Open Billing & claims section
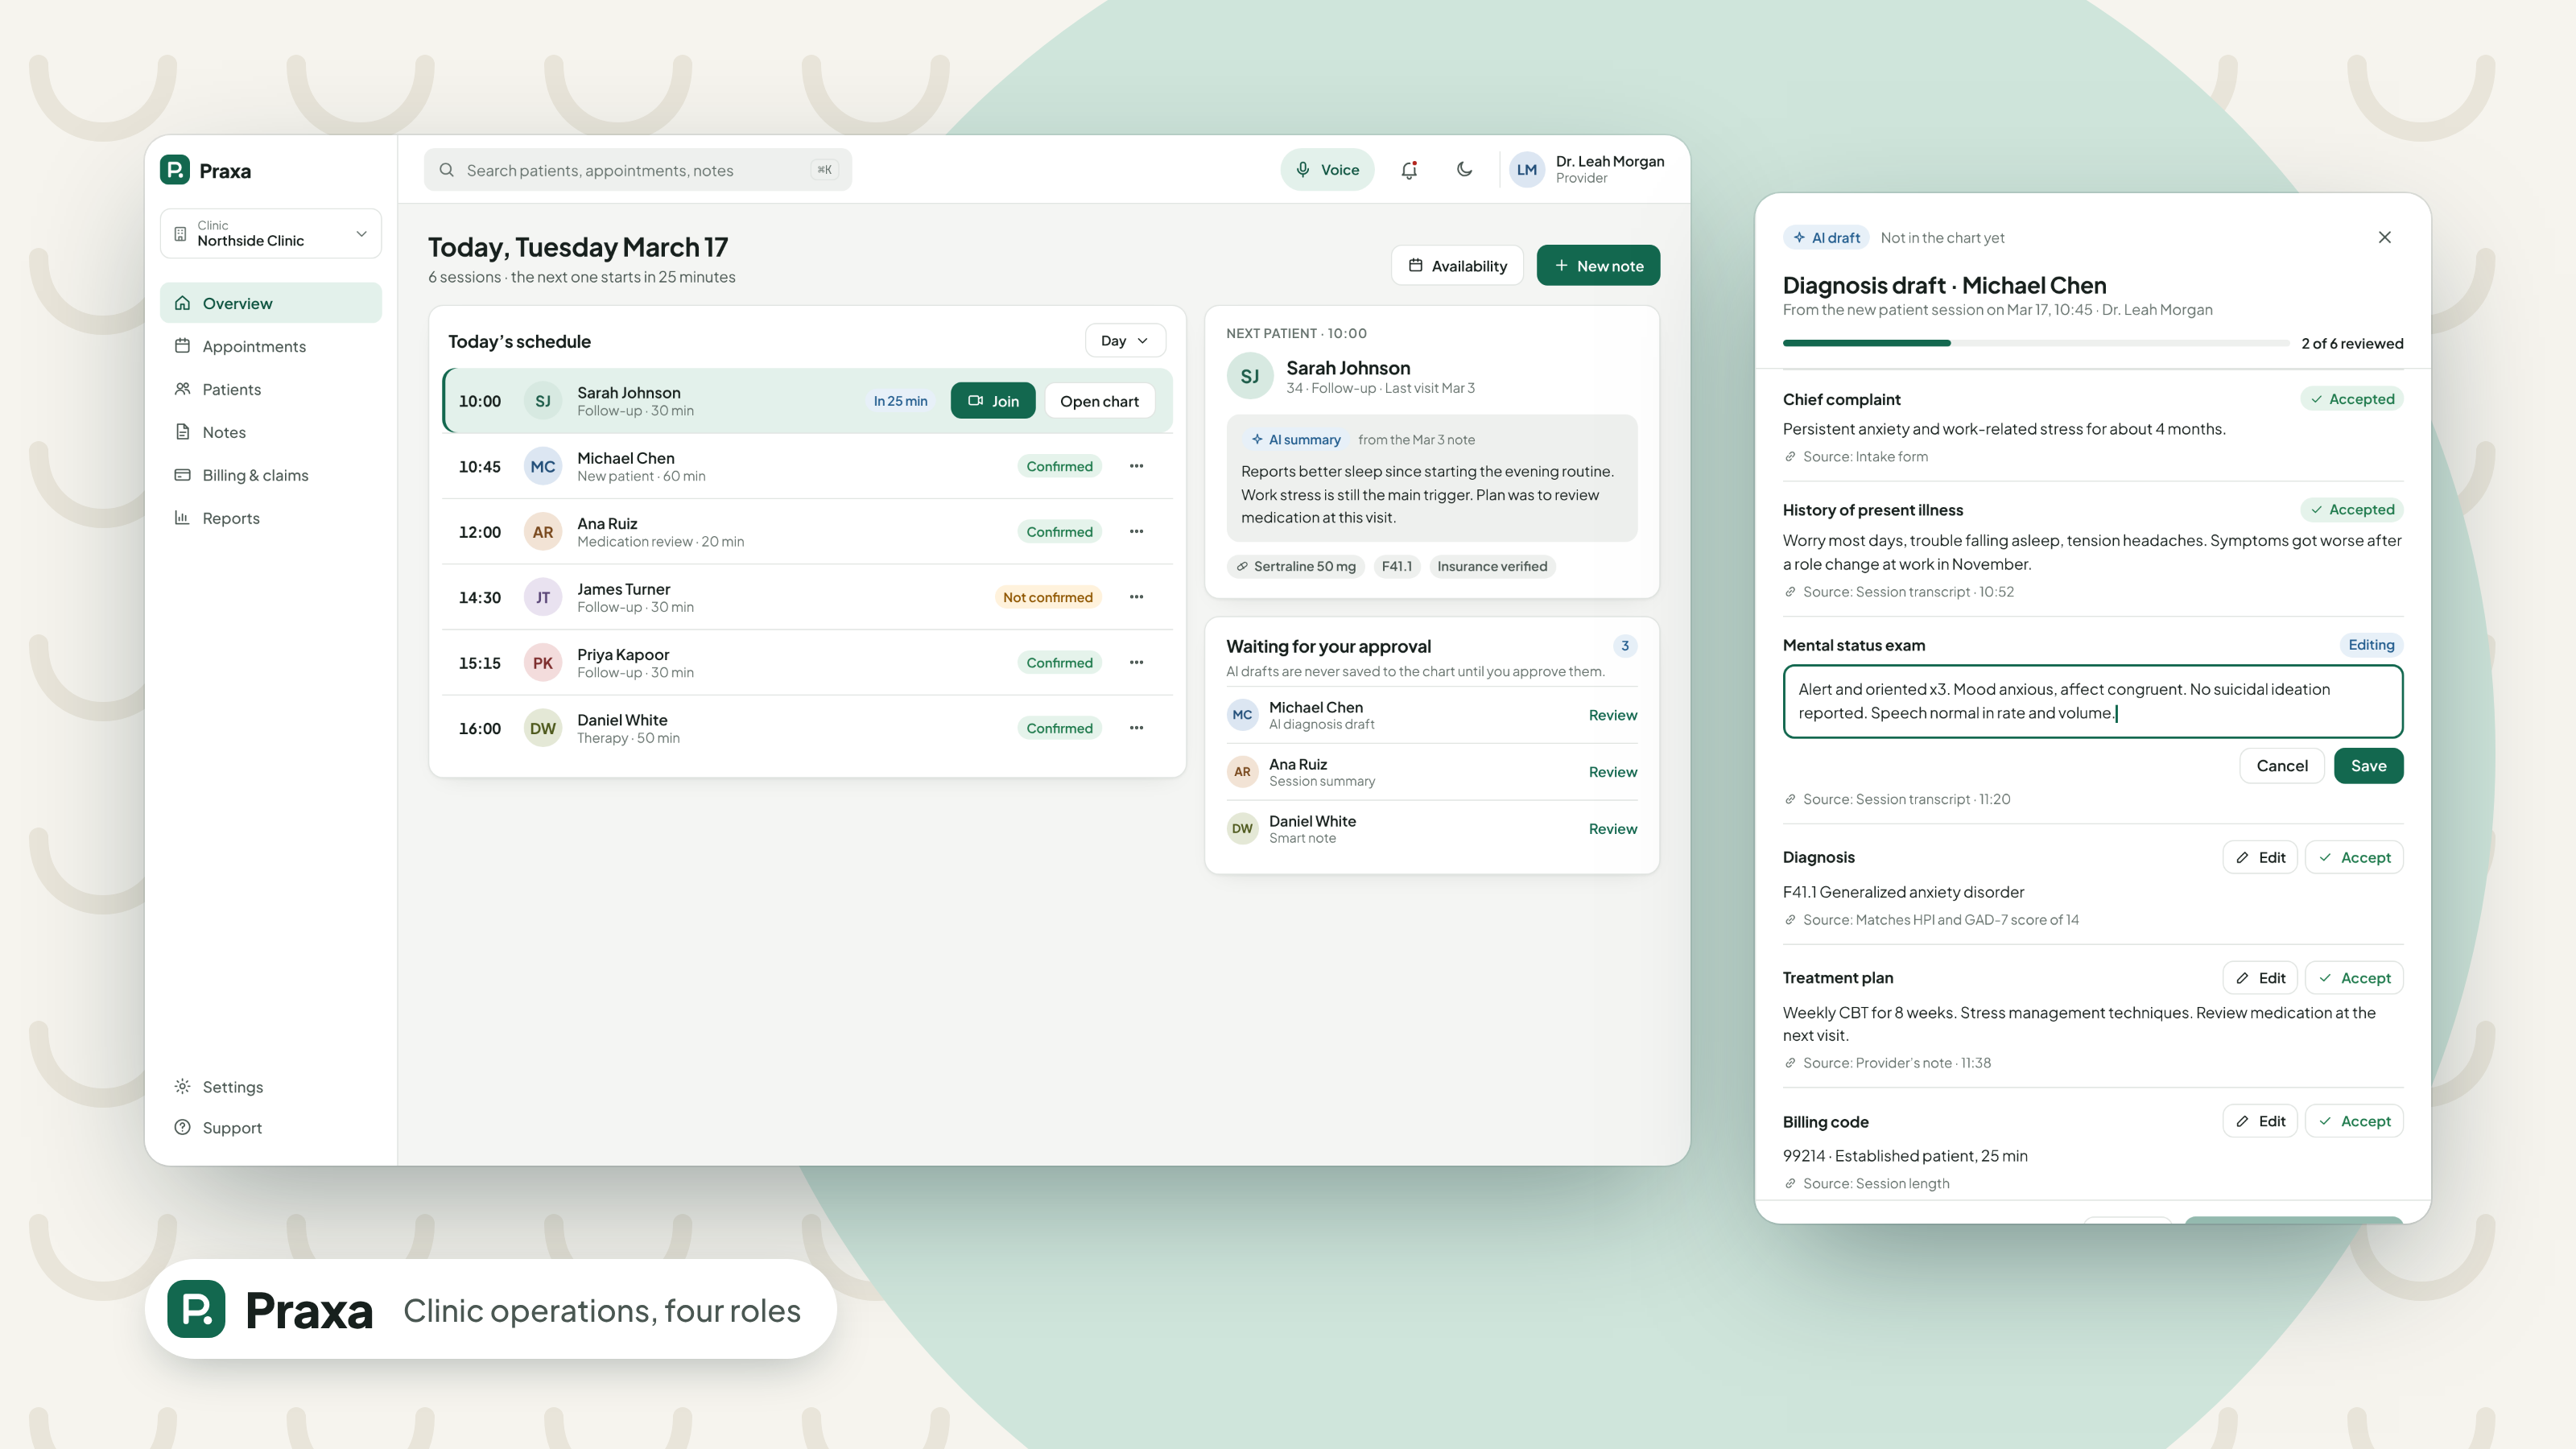This screenshot has height=1449, width=2576. pyautogui.click(x=271, y=475)
